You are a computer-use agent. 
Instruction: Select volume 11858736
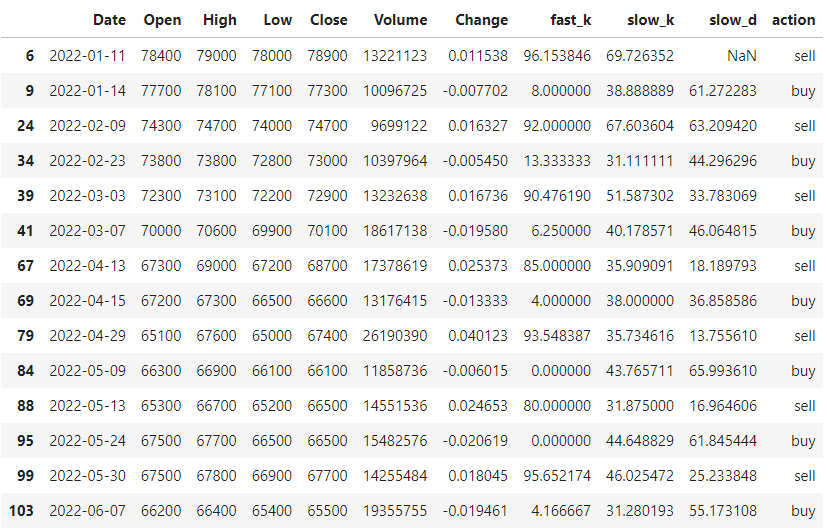(395, 370)
